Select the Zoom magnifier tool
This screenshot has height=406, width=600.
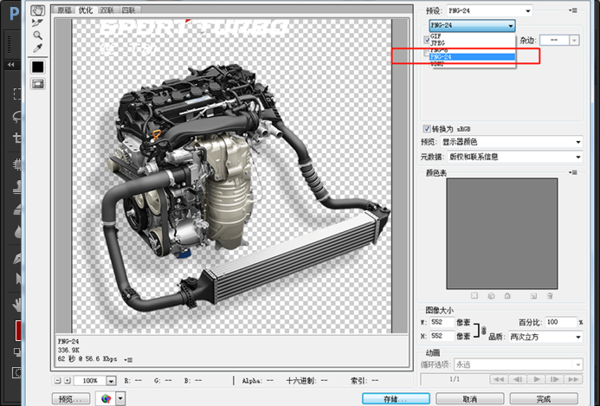(x=38, y=34)
